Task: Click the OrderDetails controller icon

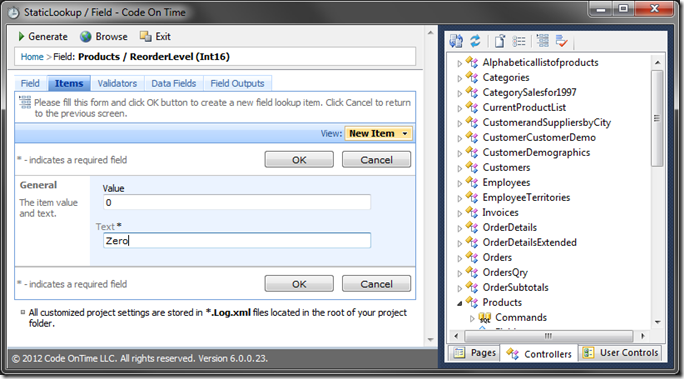Action: (472, 227)
